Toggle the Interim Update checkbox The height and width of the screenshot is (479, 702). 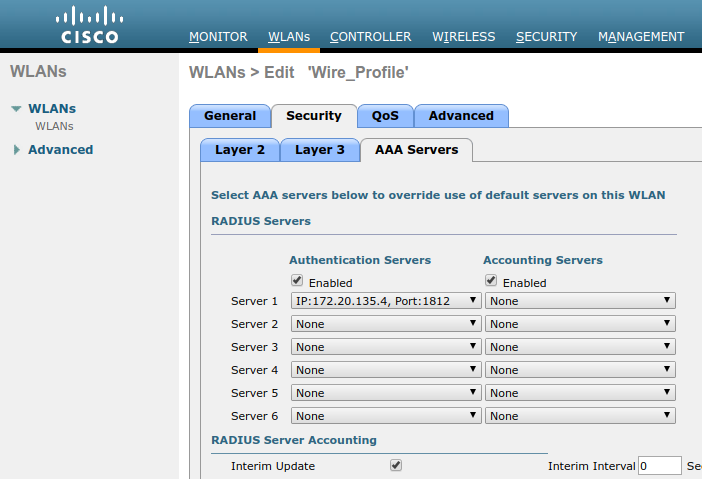click(x=396, y=465)
